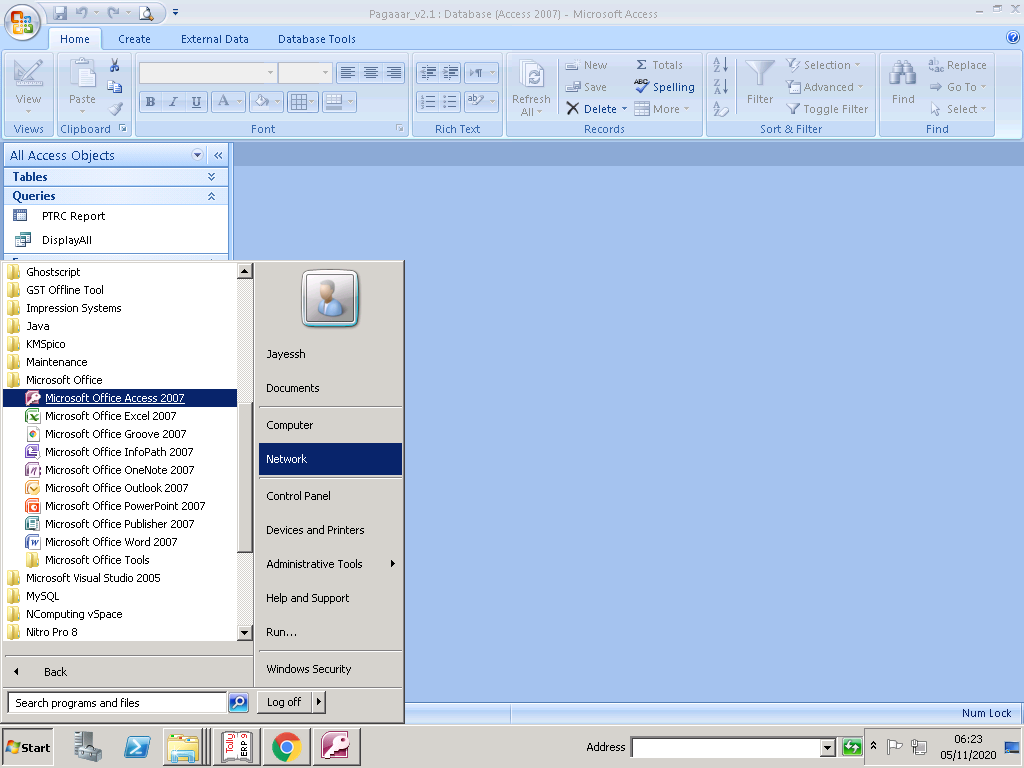Toggle Italic formatting
This screenshot has height=768, width=1024.
[x=173, y=101]
